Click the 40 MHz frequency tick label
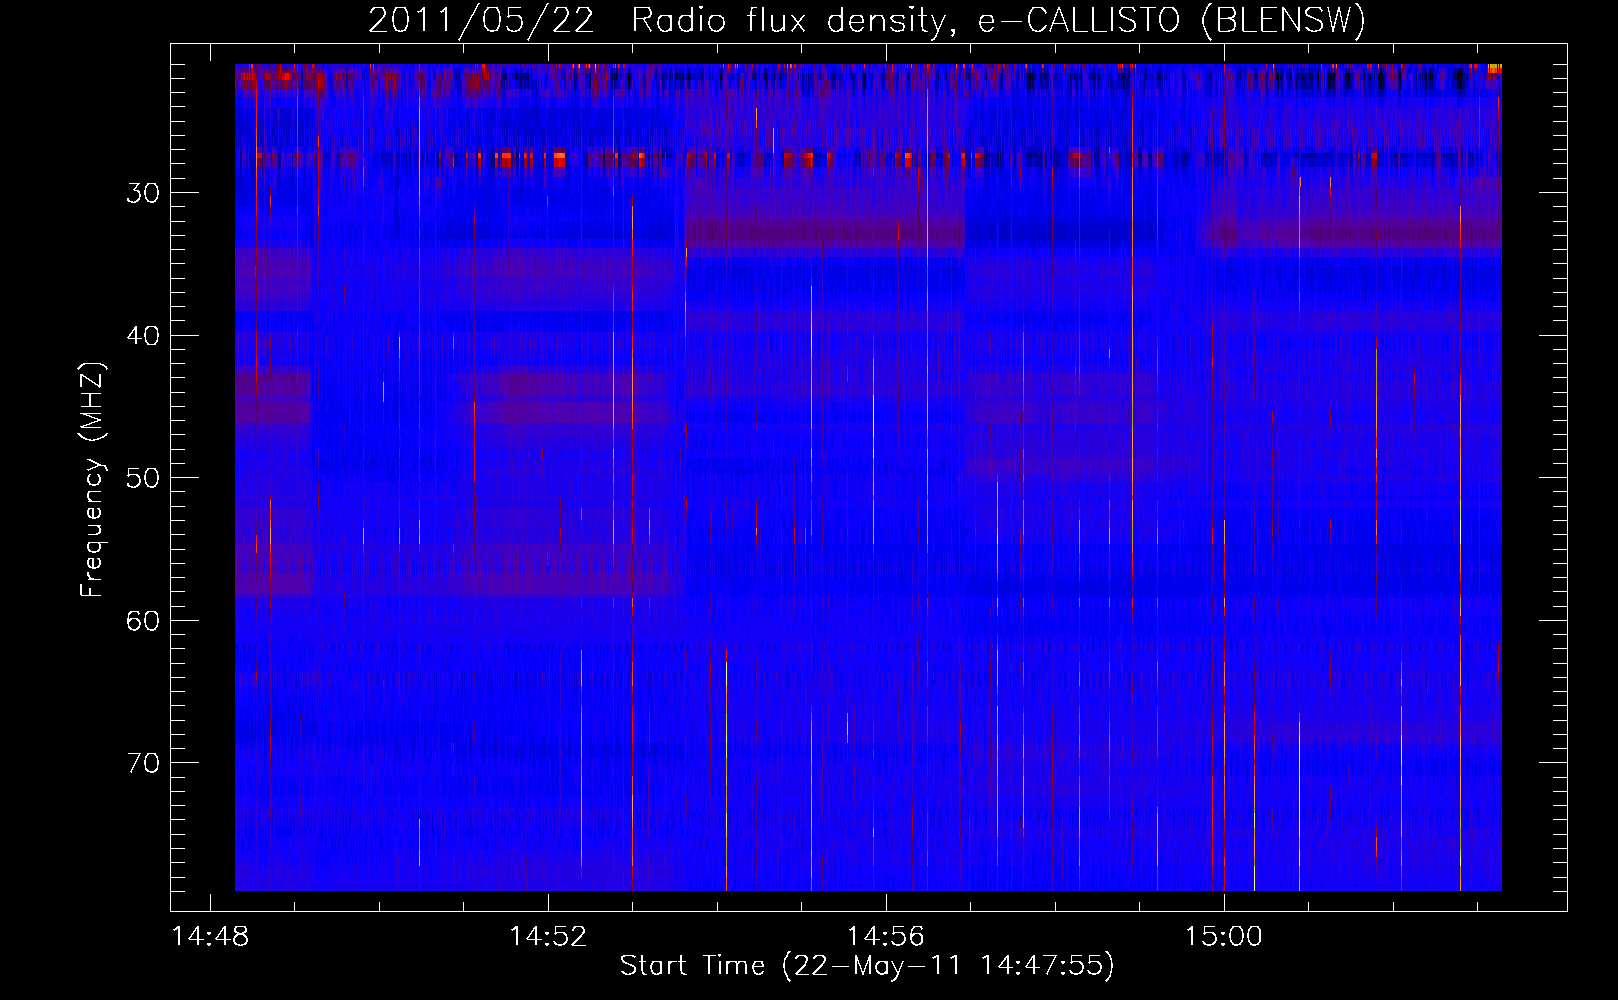Image resolution: width=1618 pixels, height=1000 pixels. pos(143,336)
